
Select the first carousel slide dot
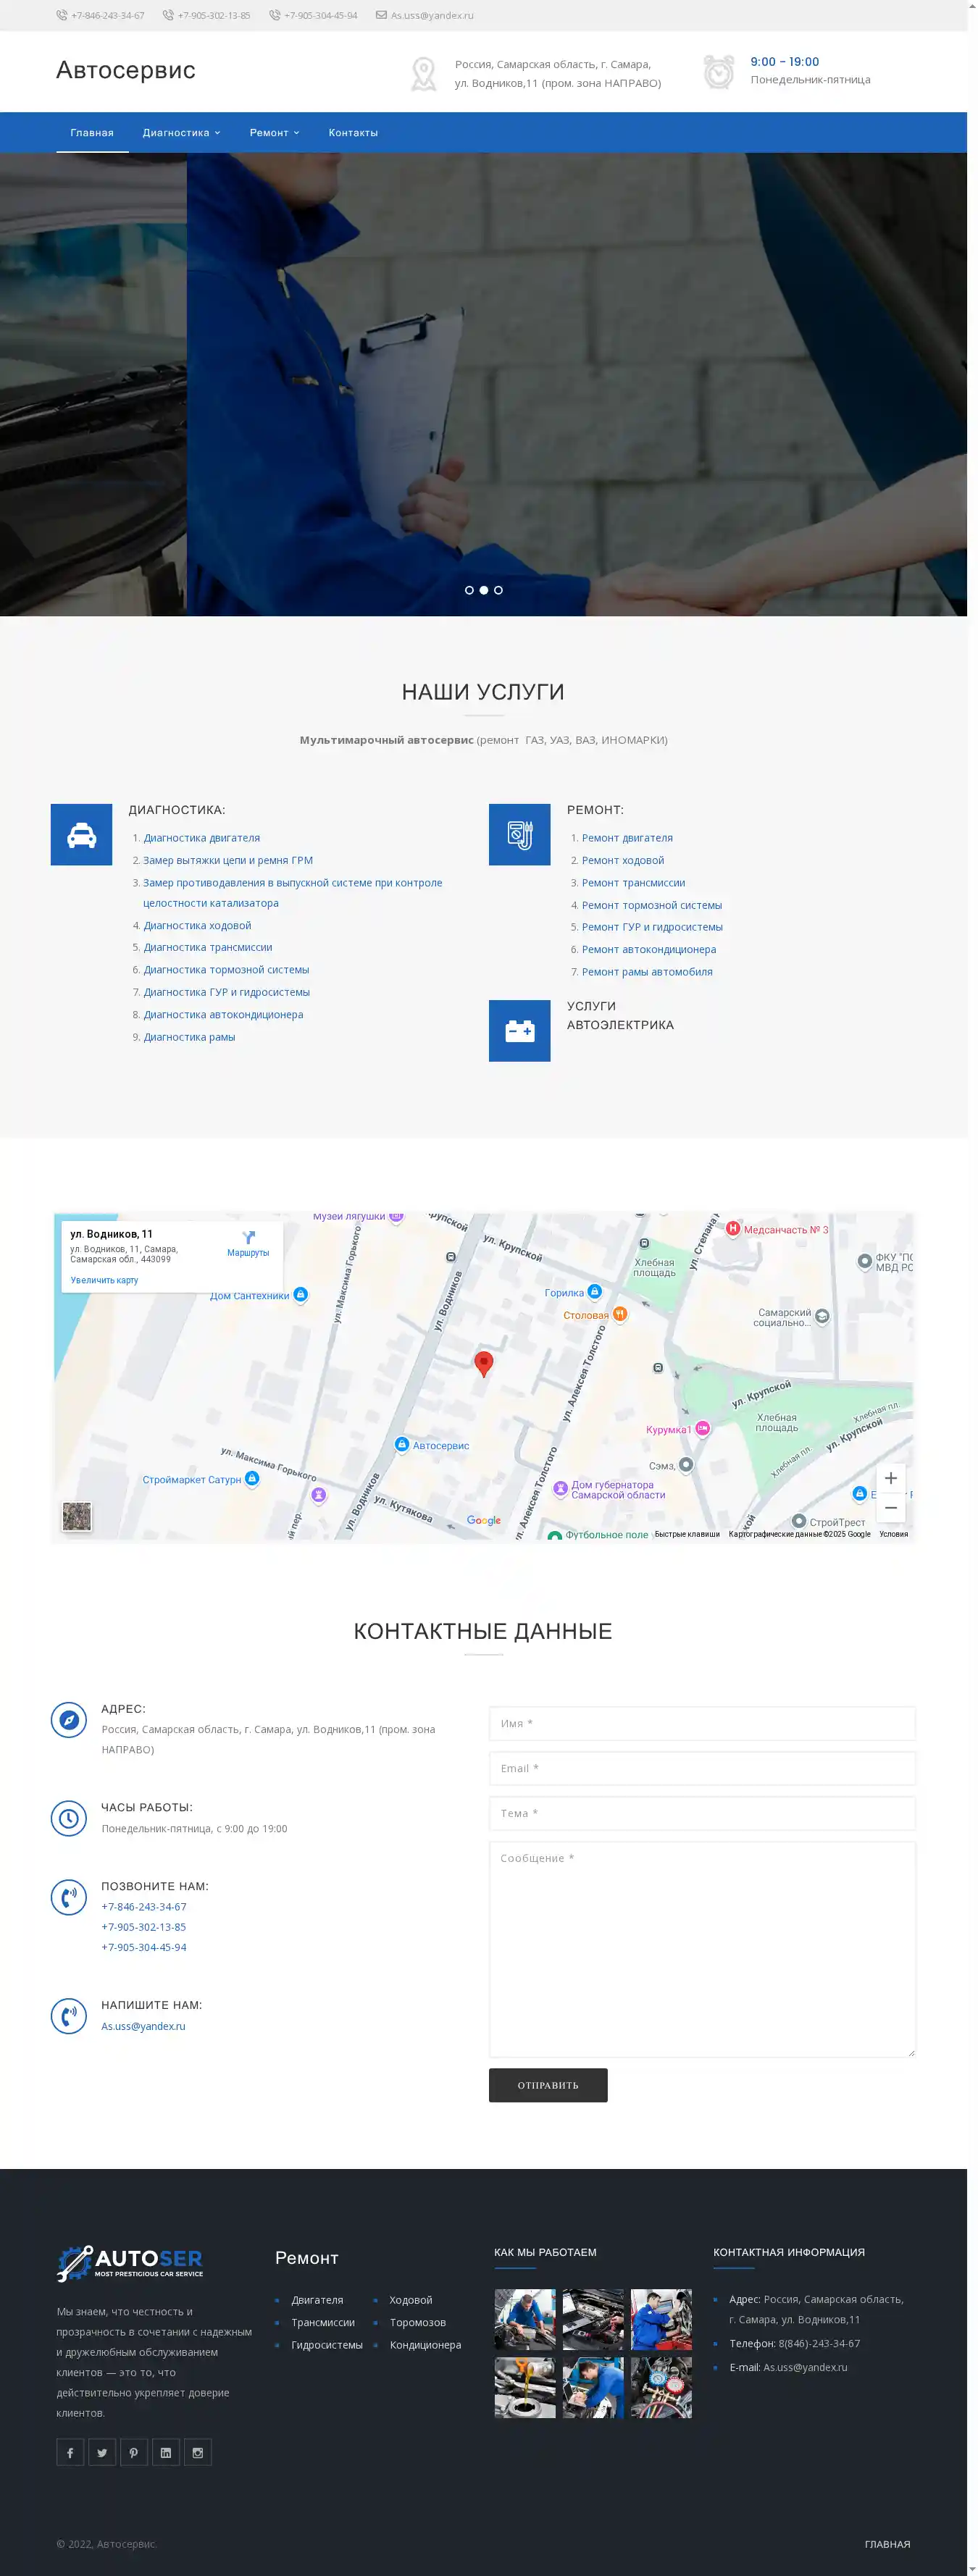tap(469, 590)
